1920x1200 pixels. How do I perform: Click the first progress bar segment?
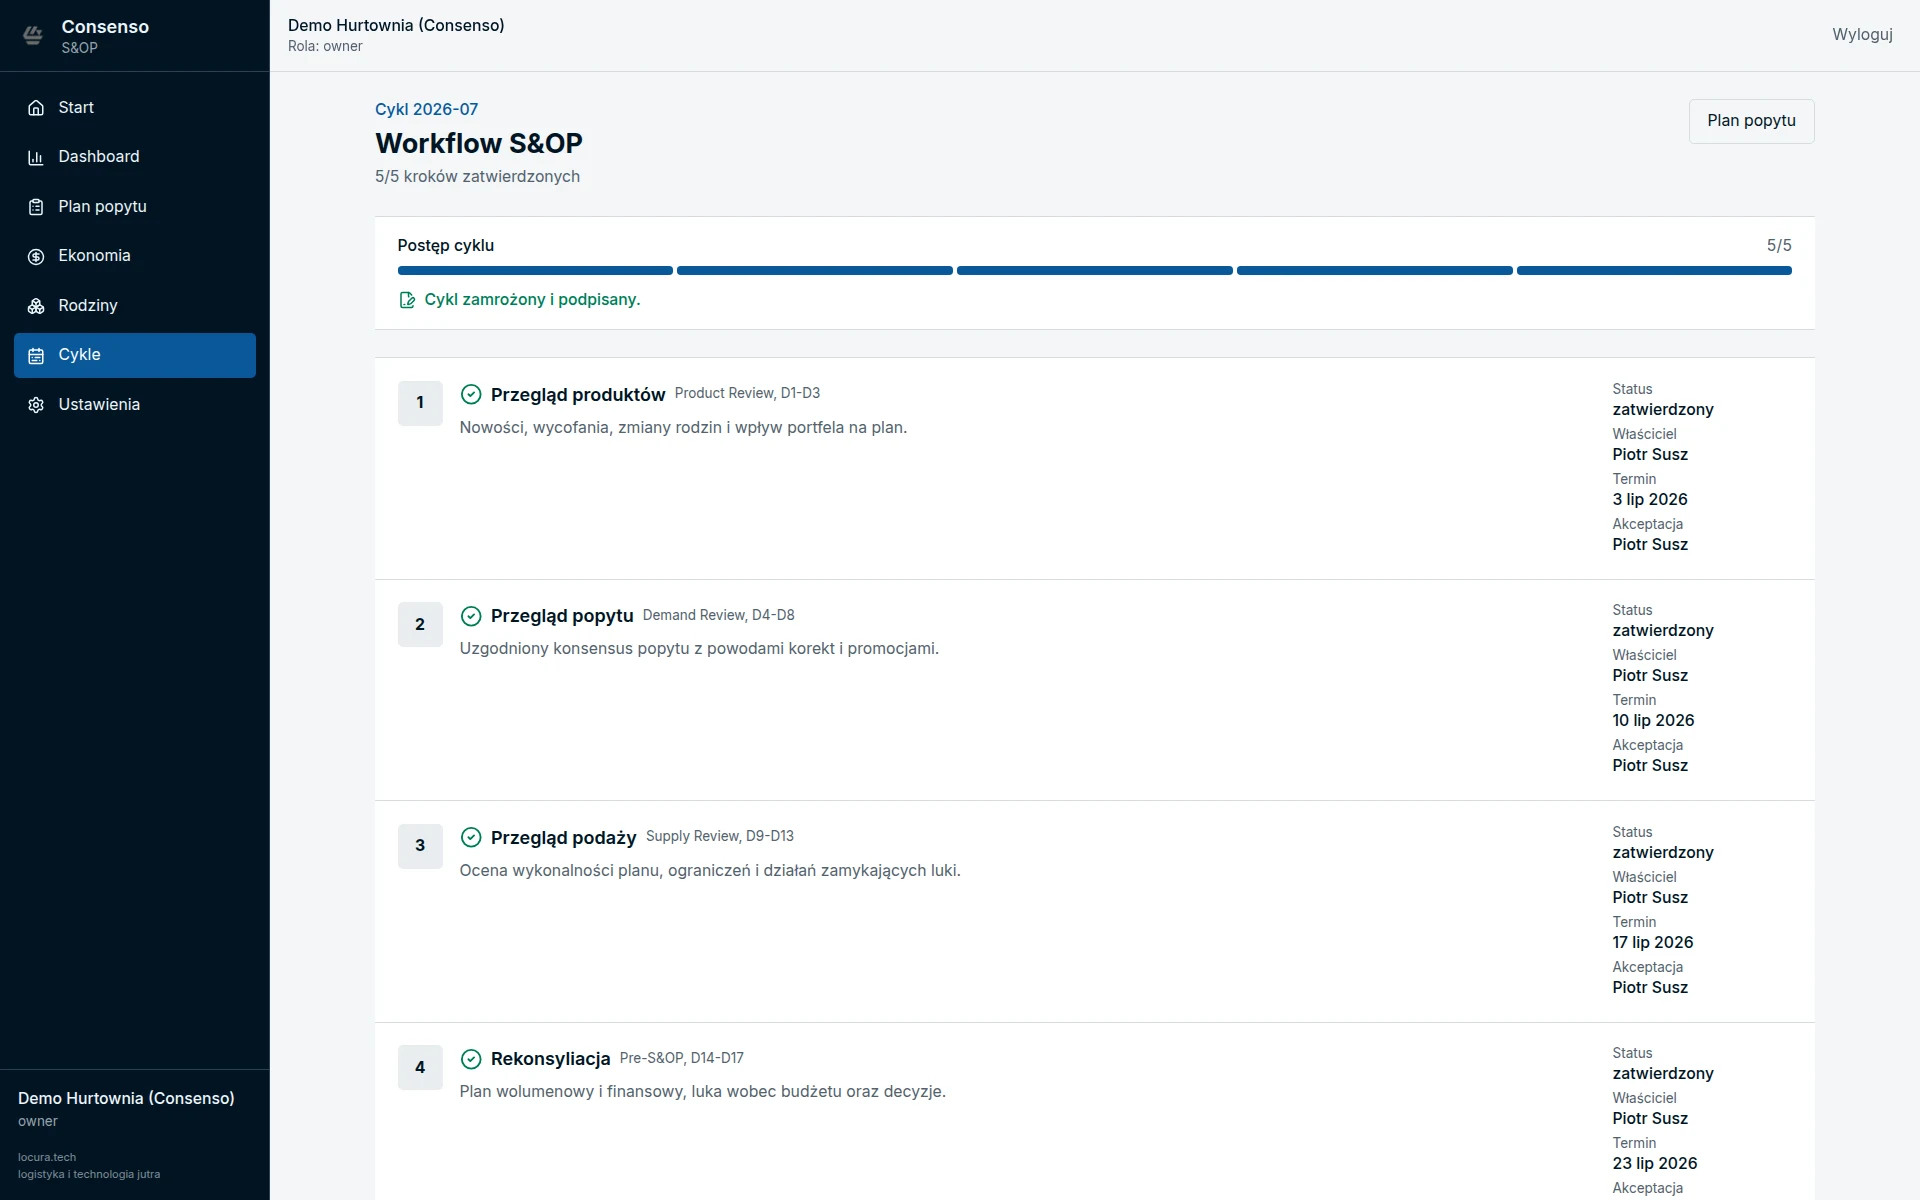tap(535, 270)
